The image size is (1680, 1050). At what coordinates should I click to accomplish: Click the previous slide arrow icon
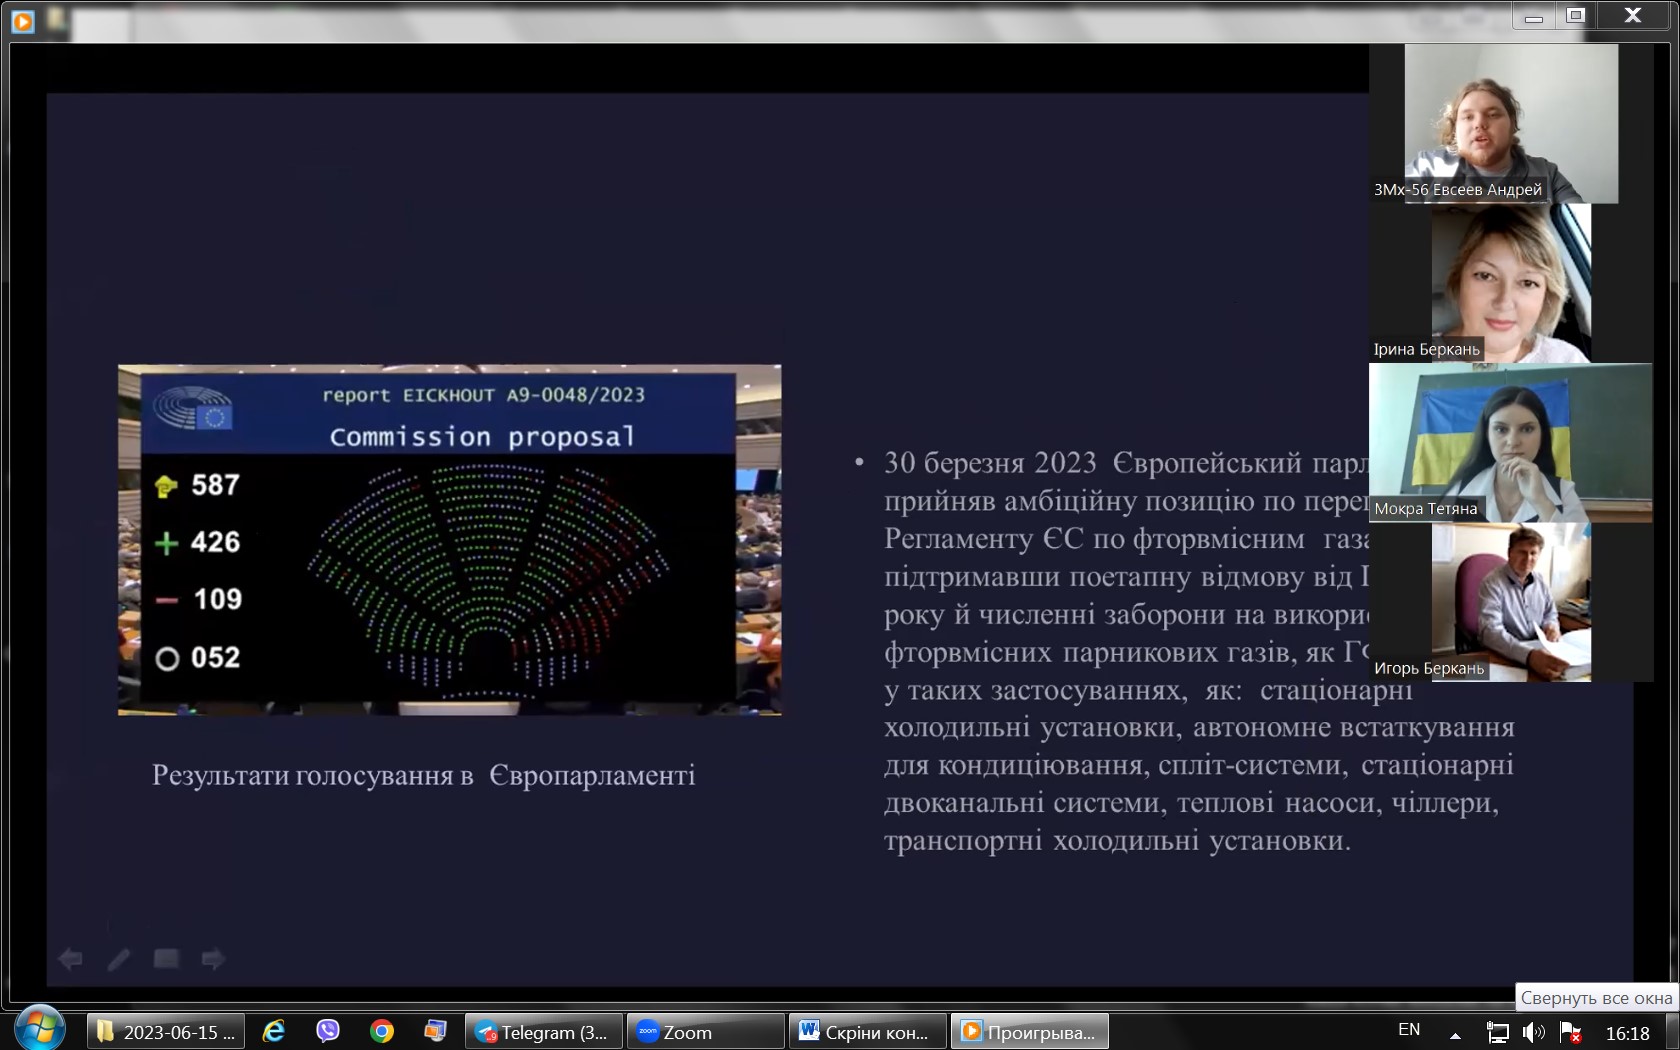[x=70, y=959]
